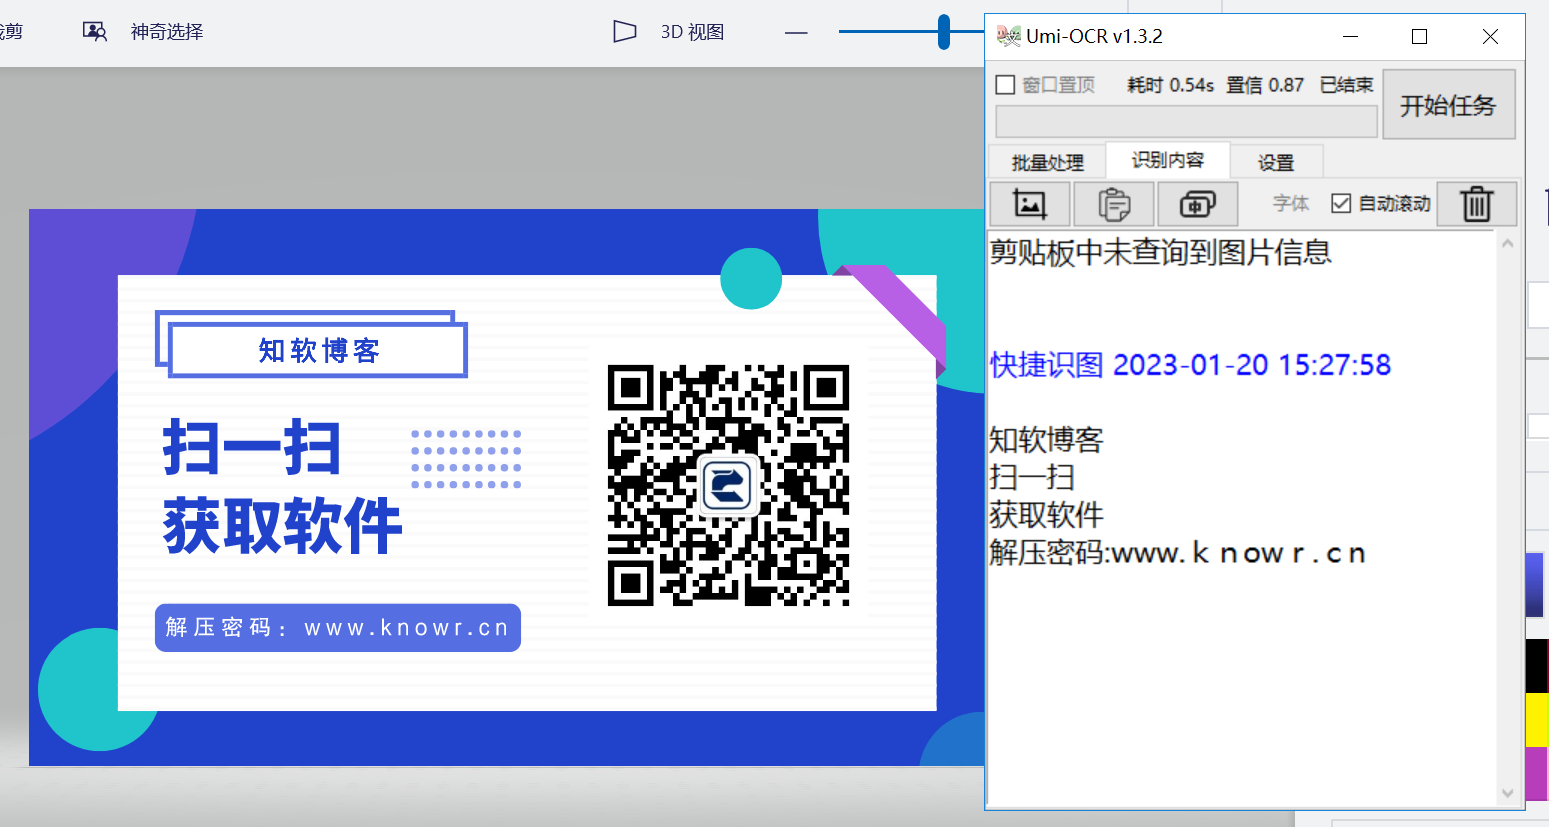
Task: Clear results with trash can icon
Action: [x=1476, y=204]
